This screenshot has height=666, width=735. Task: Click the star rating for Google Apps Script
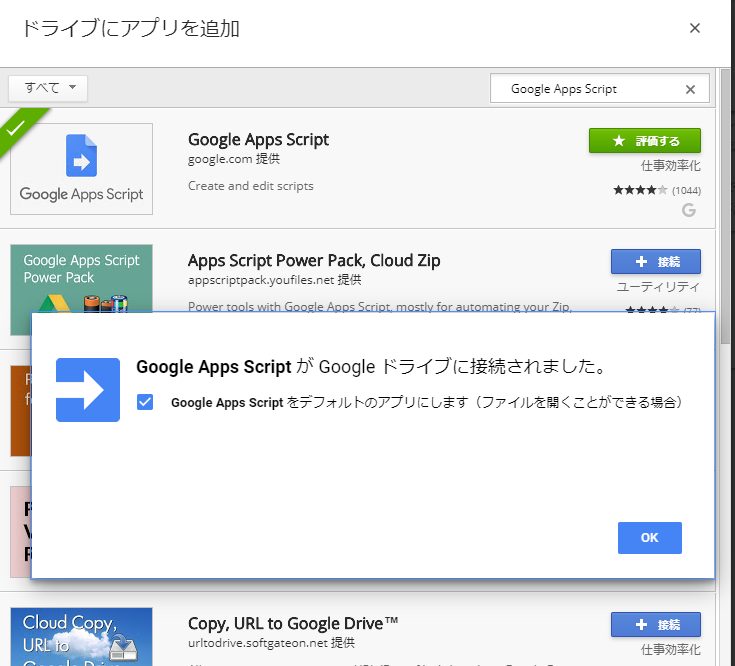640,190
